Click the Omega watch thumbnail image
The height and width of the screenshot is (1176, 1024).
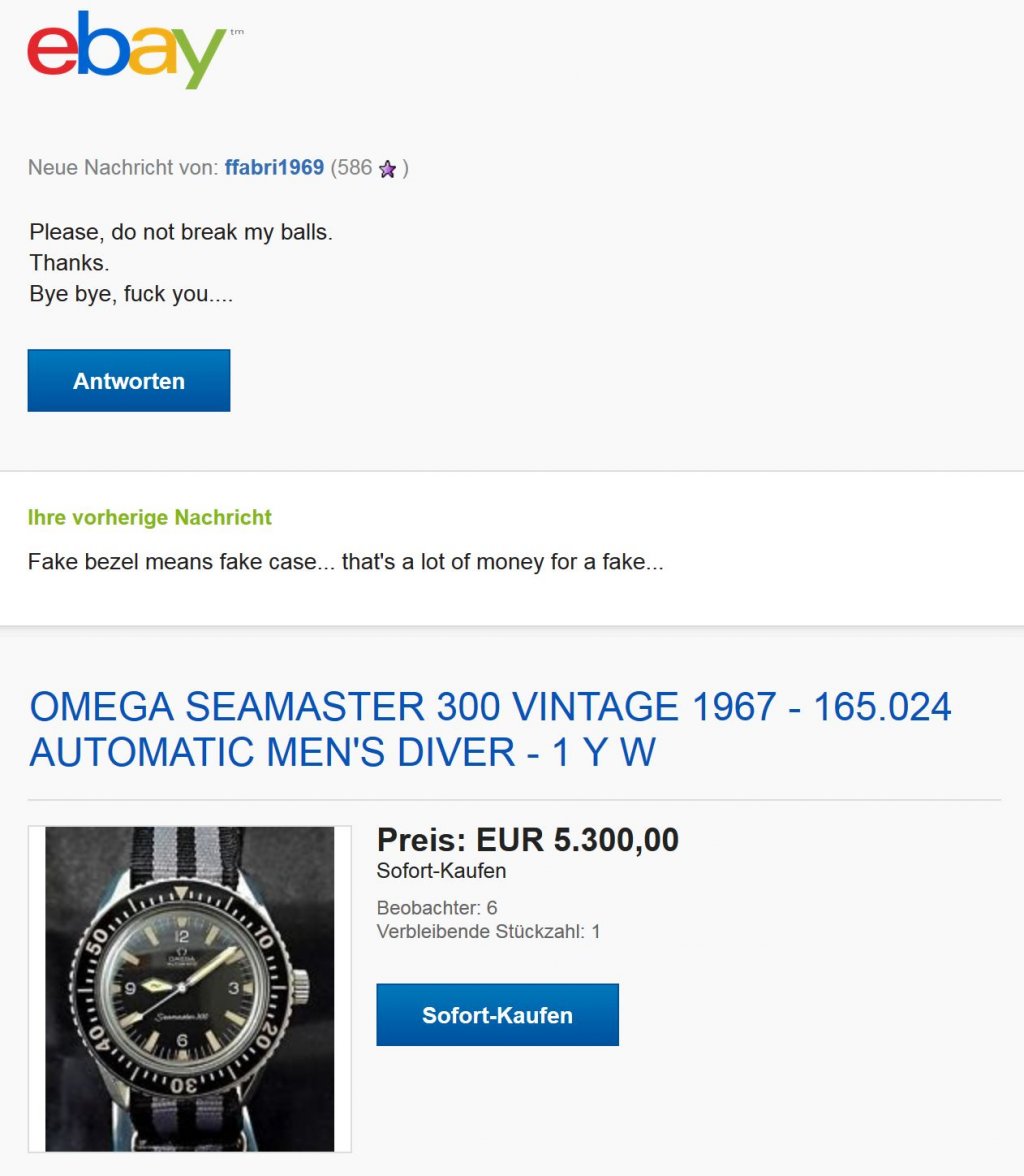coord(190,988)
